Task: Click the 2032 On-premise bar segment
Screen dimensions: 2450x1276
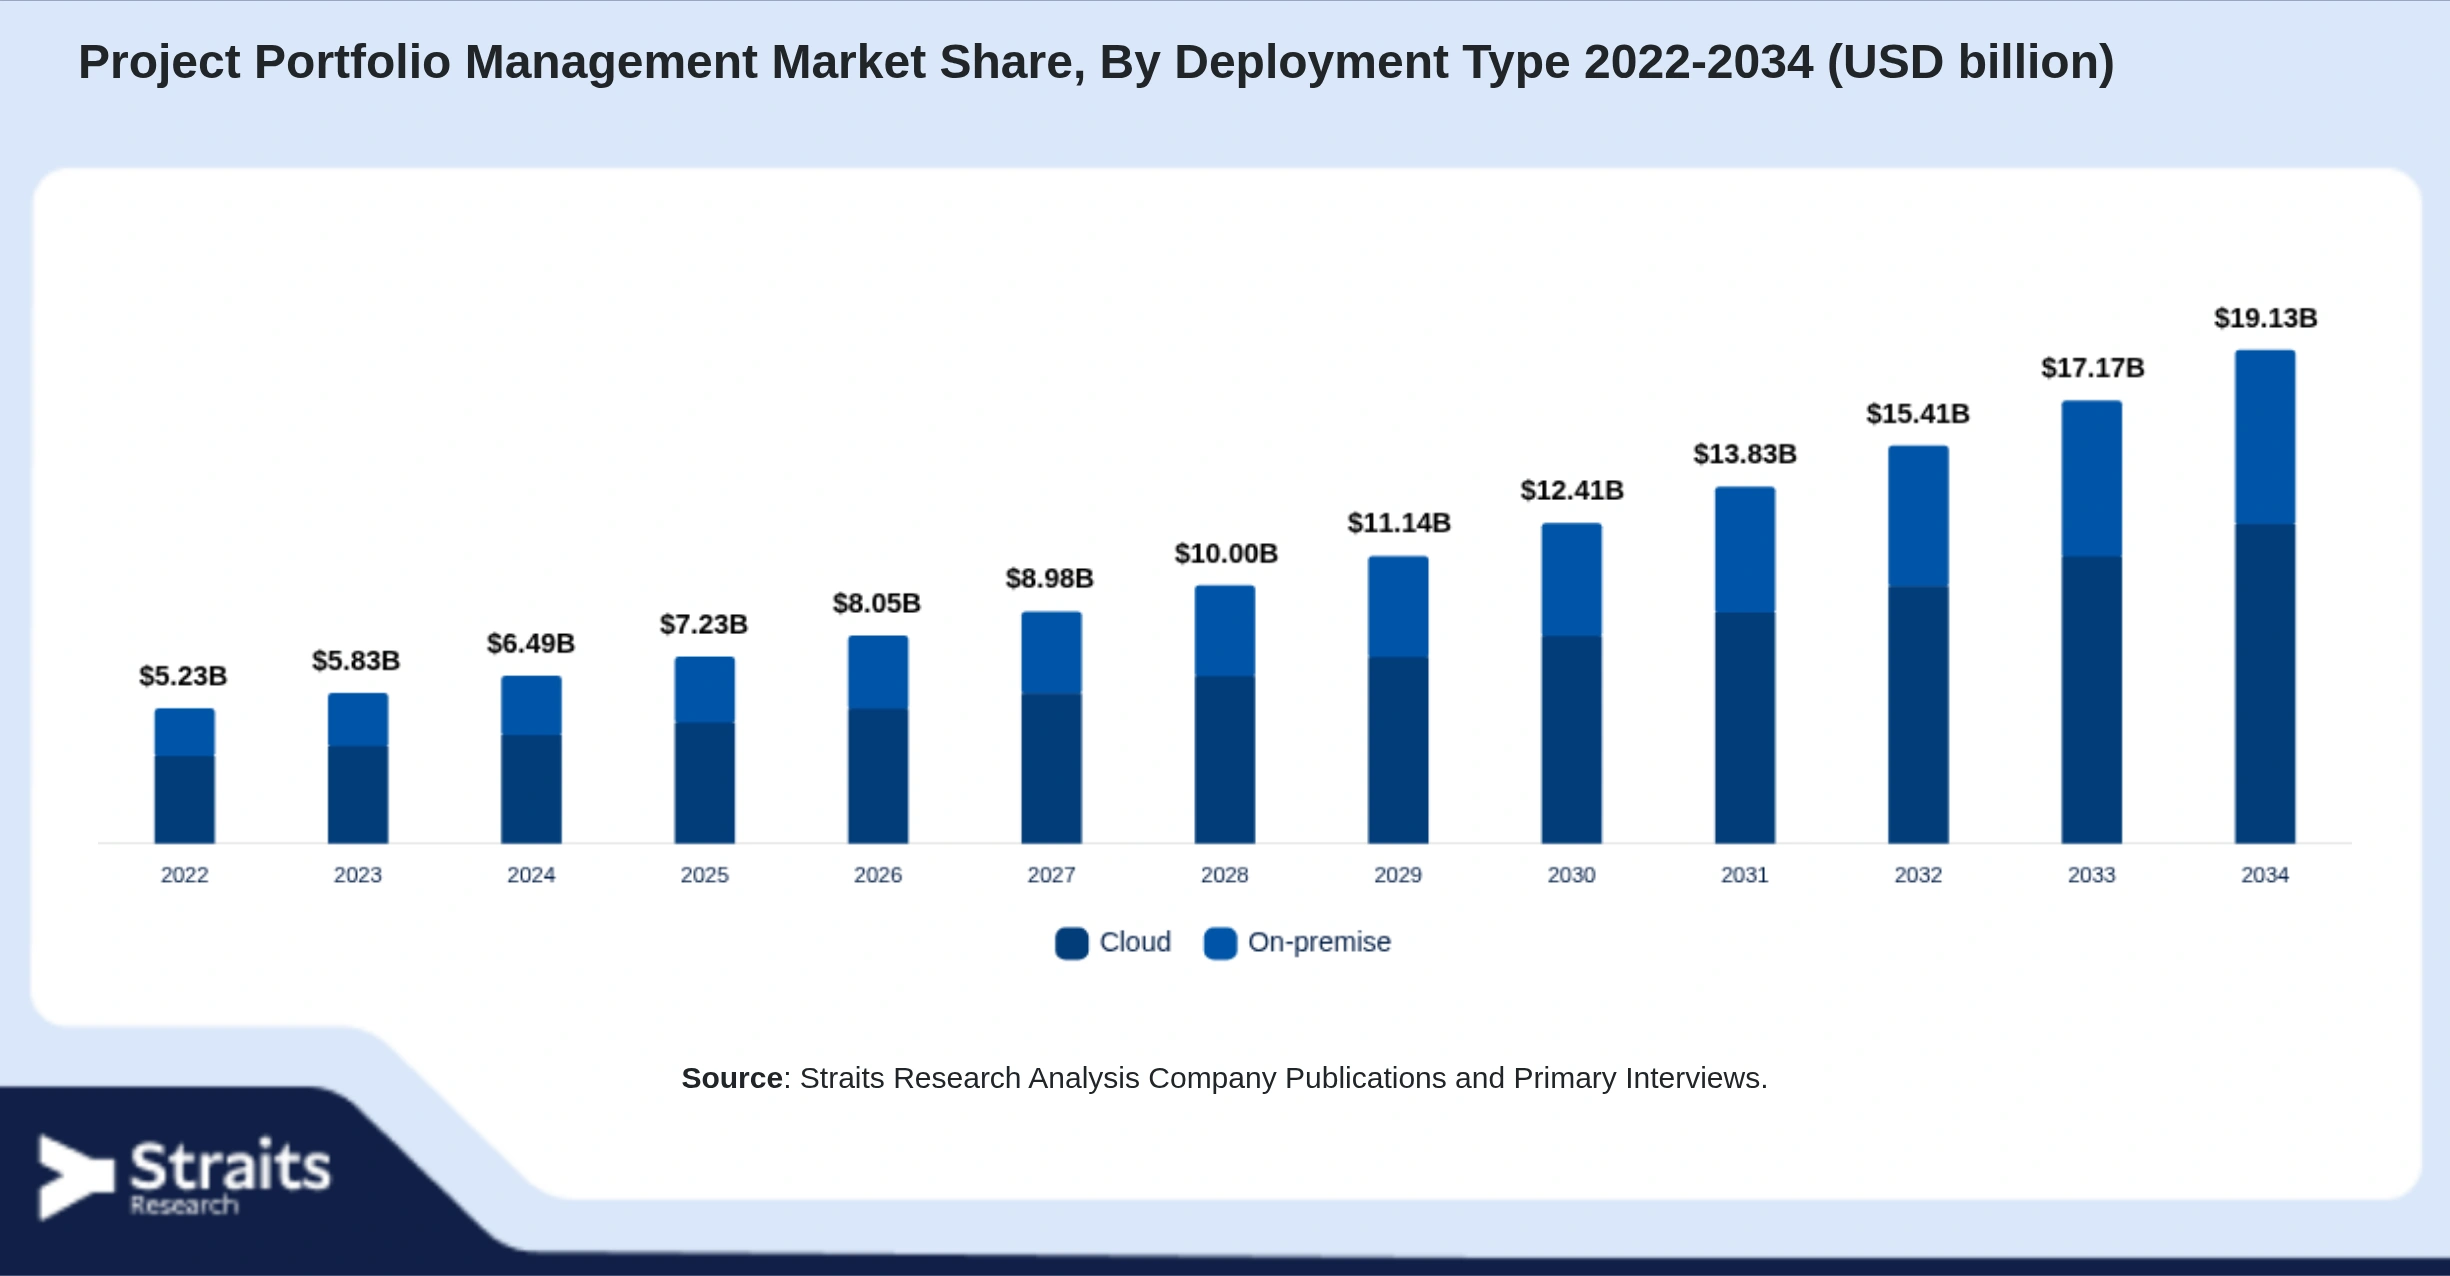Action: pos(1918,517)
